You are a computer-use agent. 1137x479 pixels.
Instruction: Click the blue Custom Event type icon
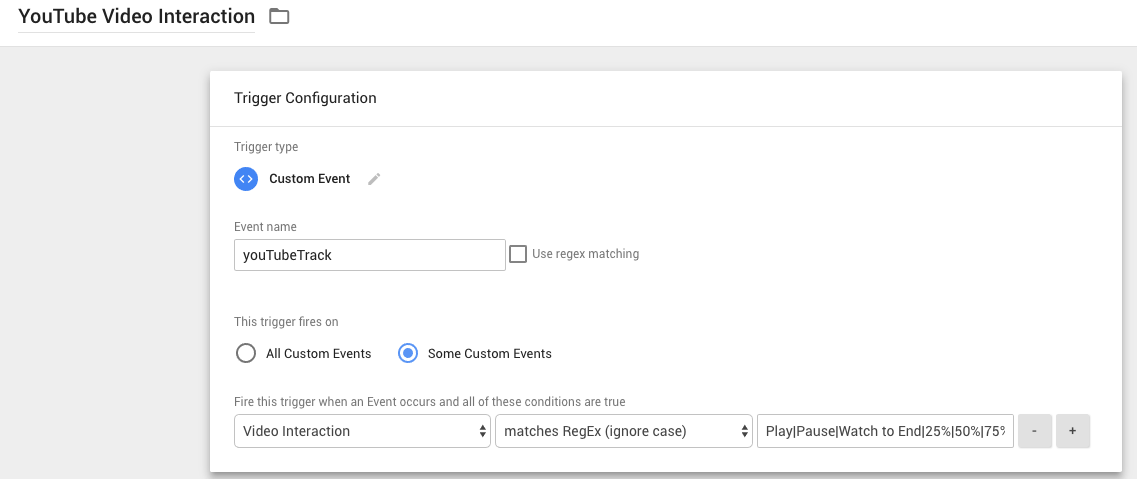pyautogui.click(x=246, y=179)
